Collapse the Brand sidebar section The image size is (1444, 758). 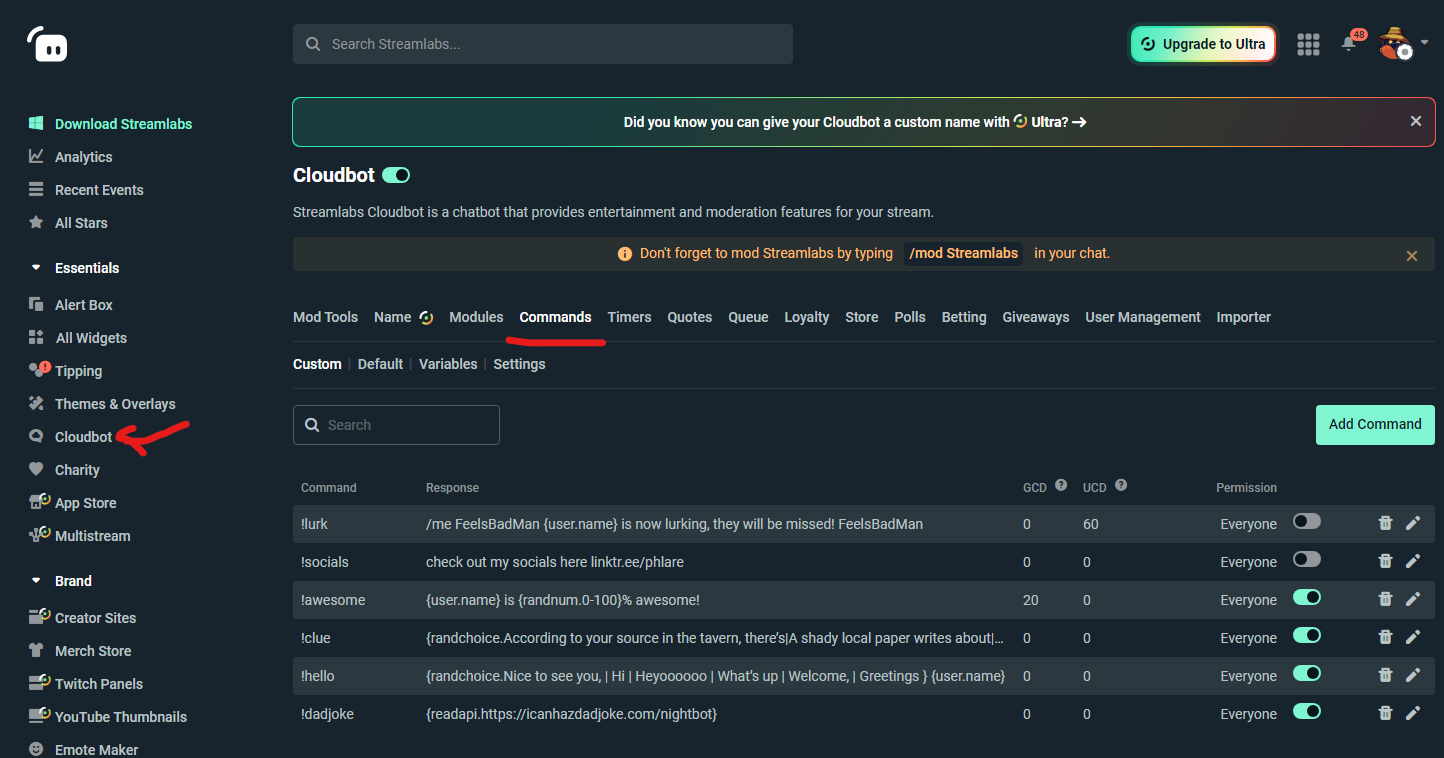point(37,581)
